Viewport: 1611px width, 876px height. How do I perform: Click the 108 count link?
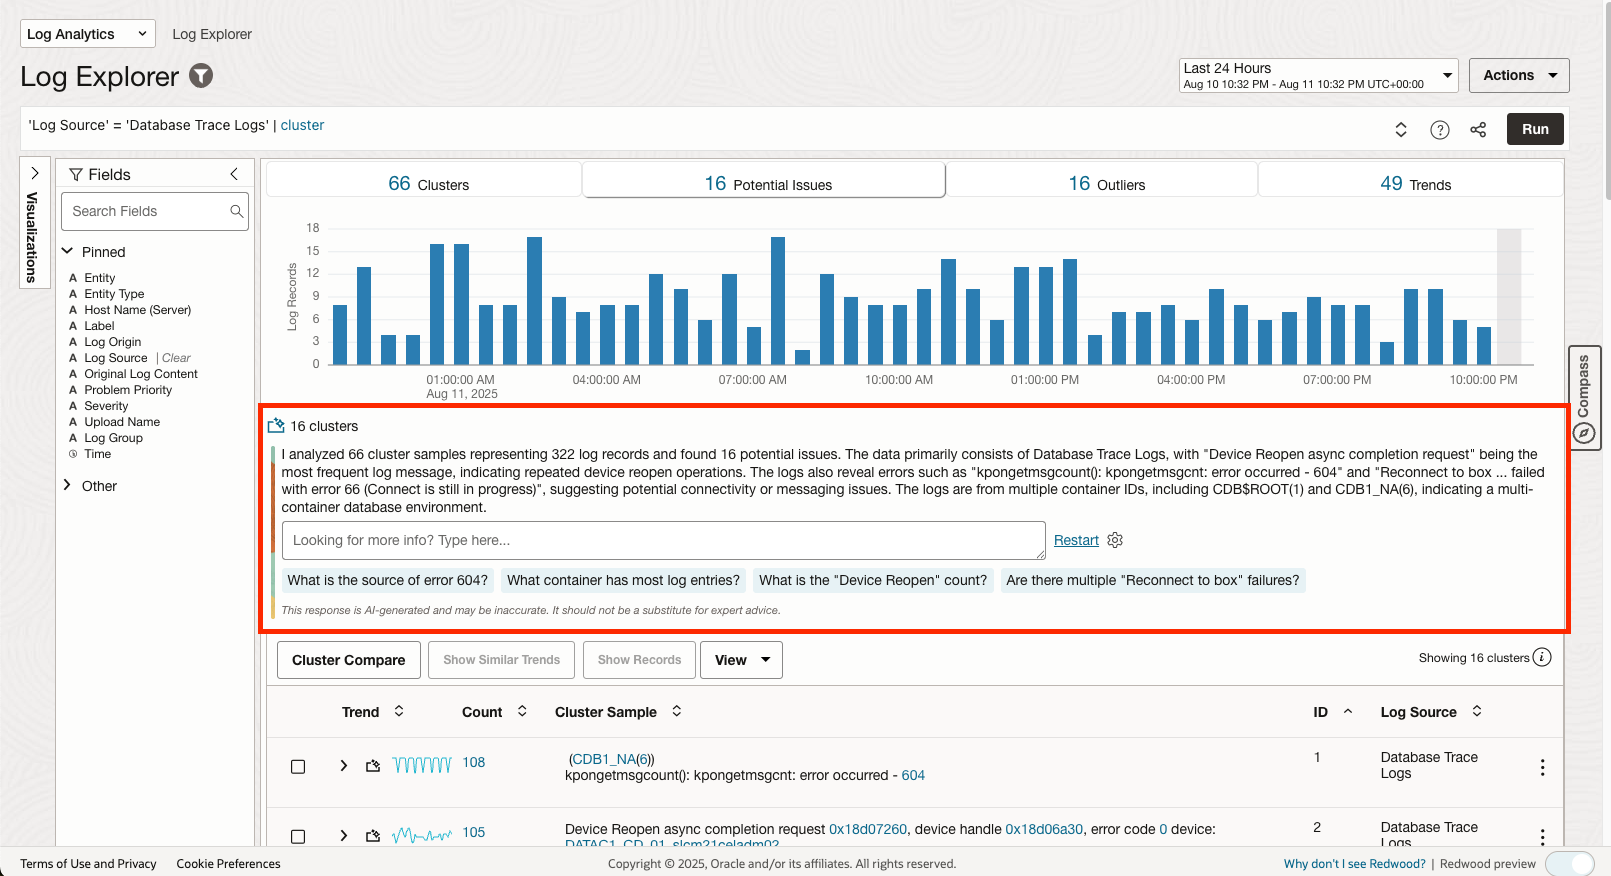473,762
